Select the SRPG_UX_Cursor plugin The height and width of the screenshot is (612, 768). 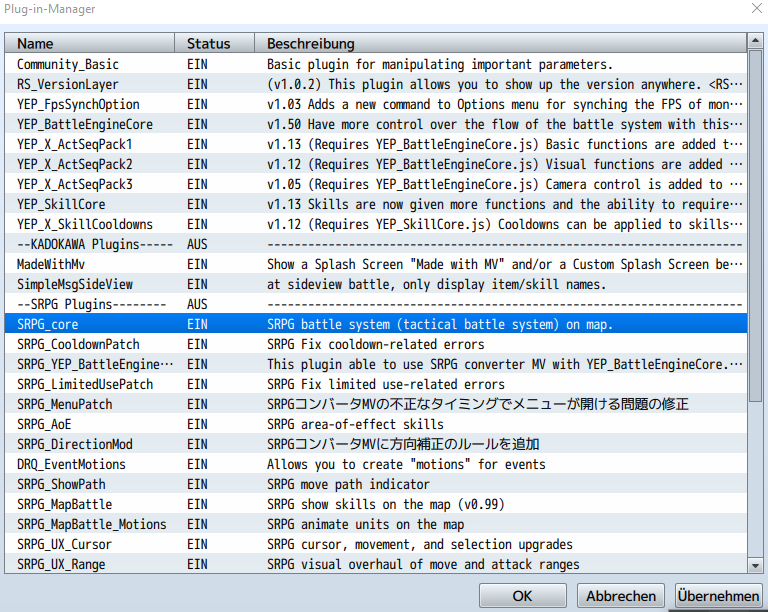[376, 544]
